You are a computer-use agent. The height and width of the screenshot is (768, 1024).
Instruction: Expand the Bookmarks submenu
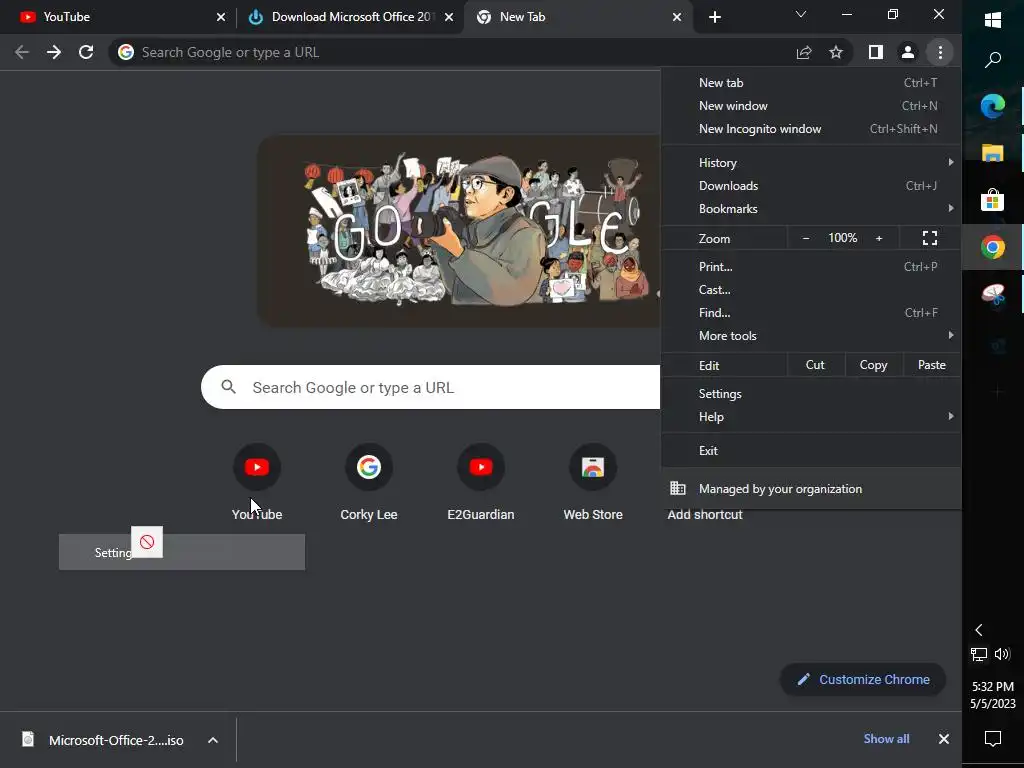pyautogui.click(x=811, y=209)
